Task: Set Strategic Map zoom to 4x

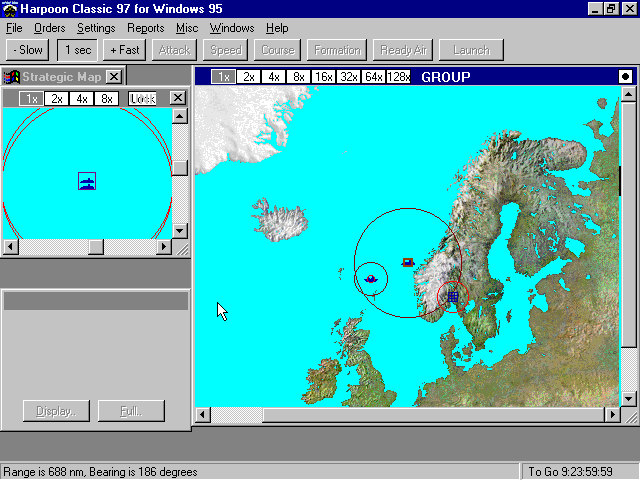Action: point(82,99)
